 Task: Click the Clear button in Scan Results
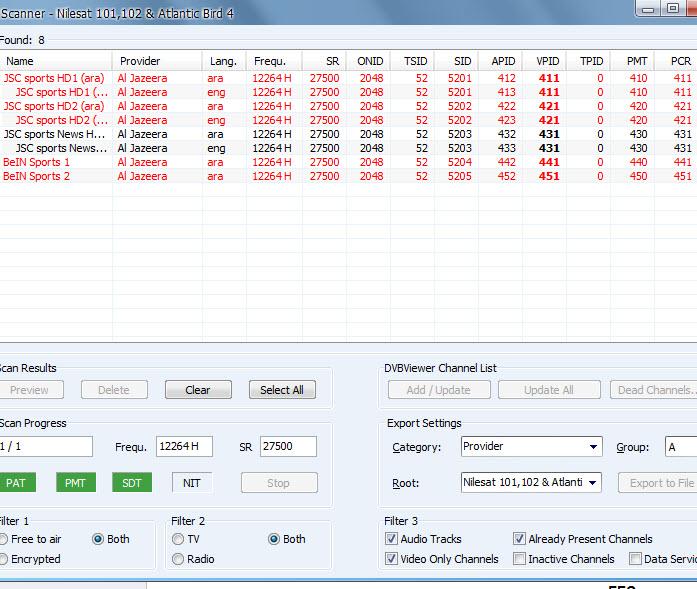[x=198, y=390]
